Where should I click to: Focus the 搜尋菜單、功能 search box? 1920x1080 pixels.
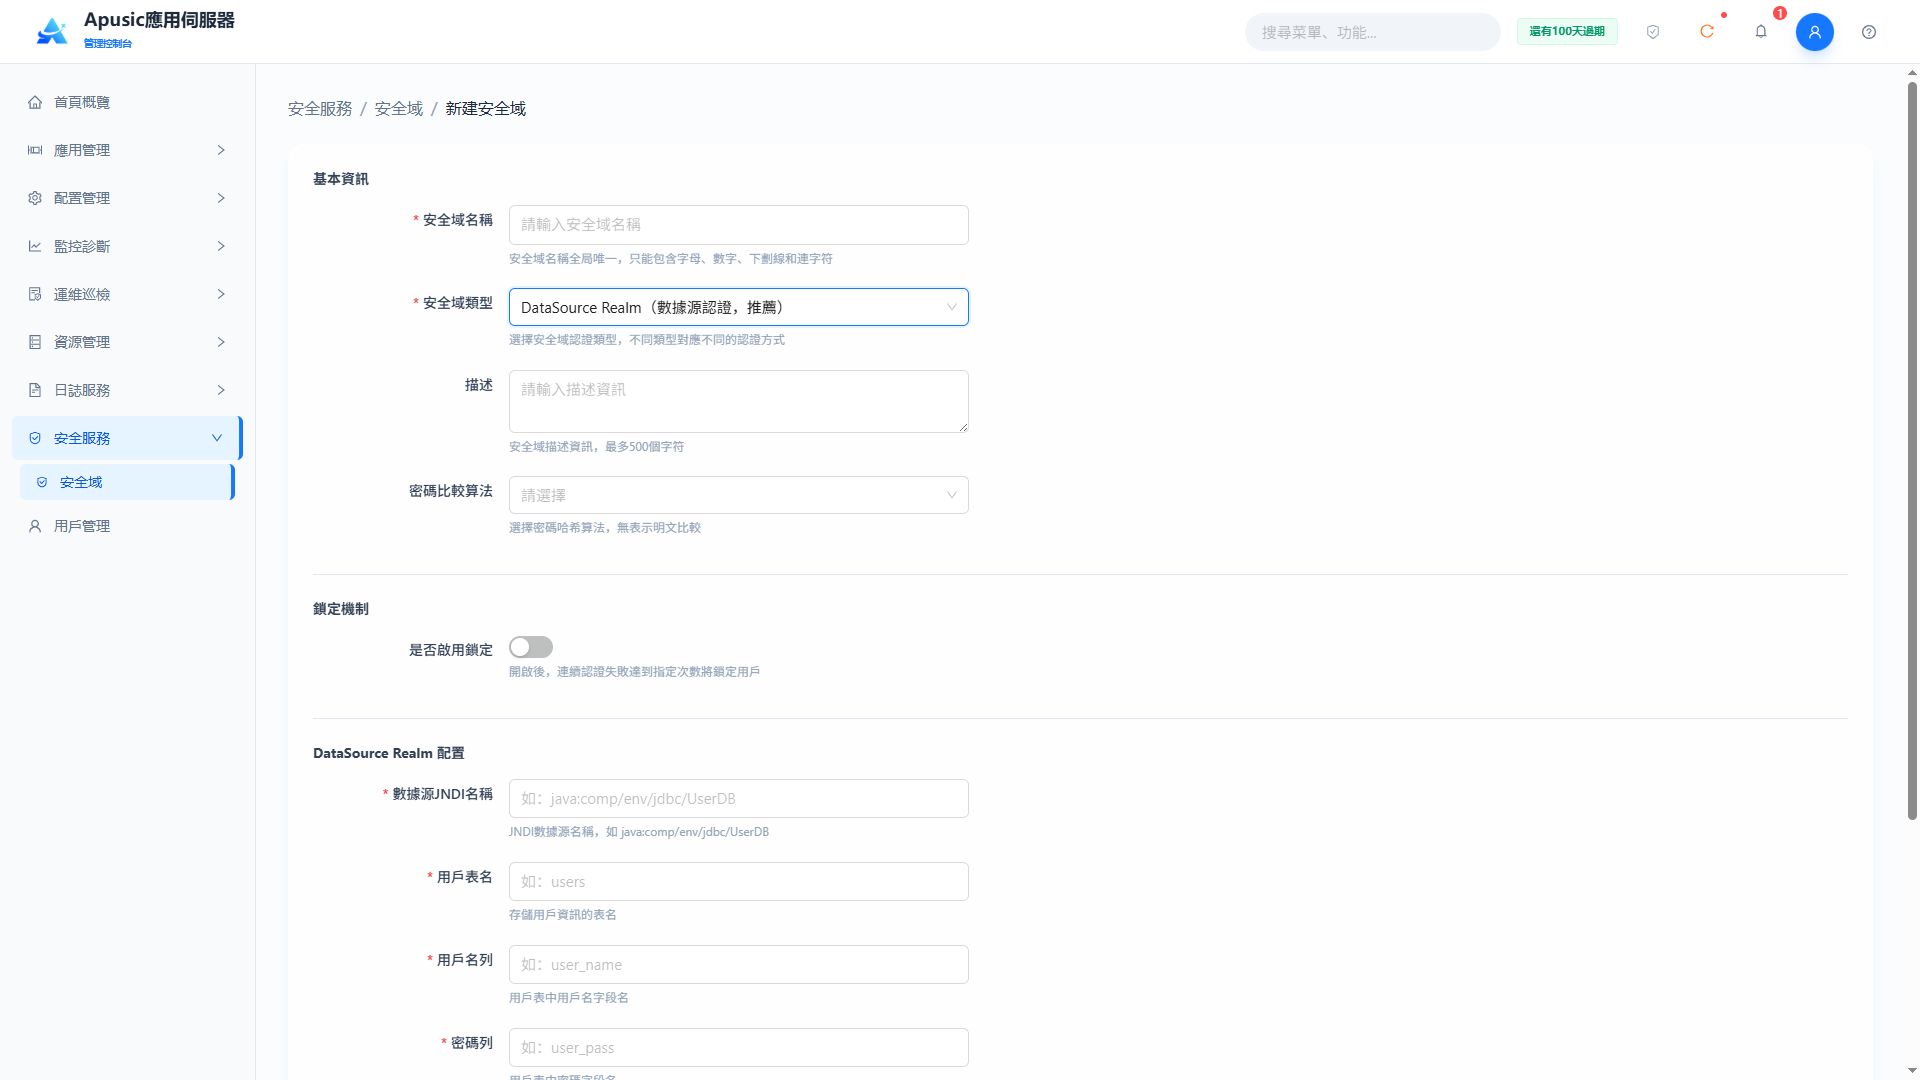click(1372, 32)
